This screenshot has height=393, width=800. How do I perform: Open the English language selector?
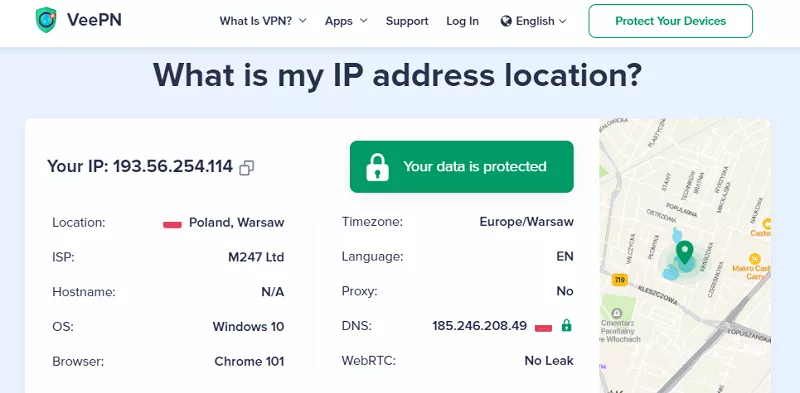click(534, 21)
